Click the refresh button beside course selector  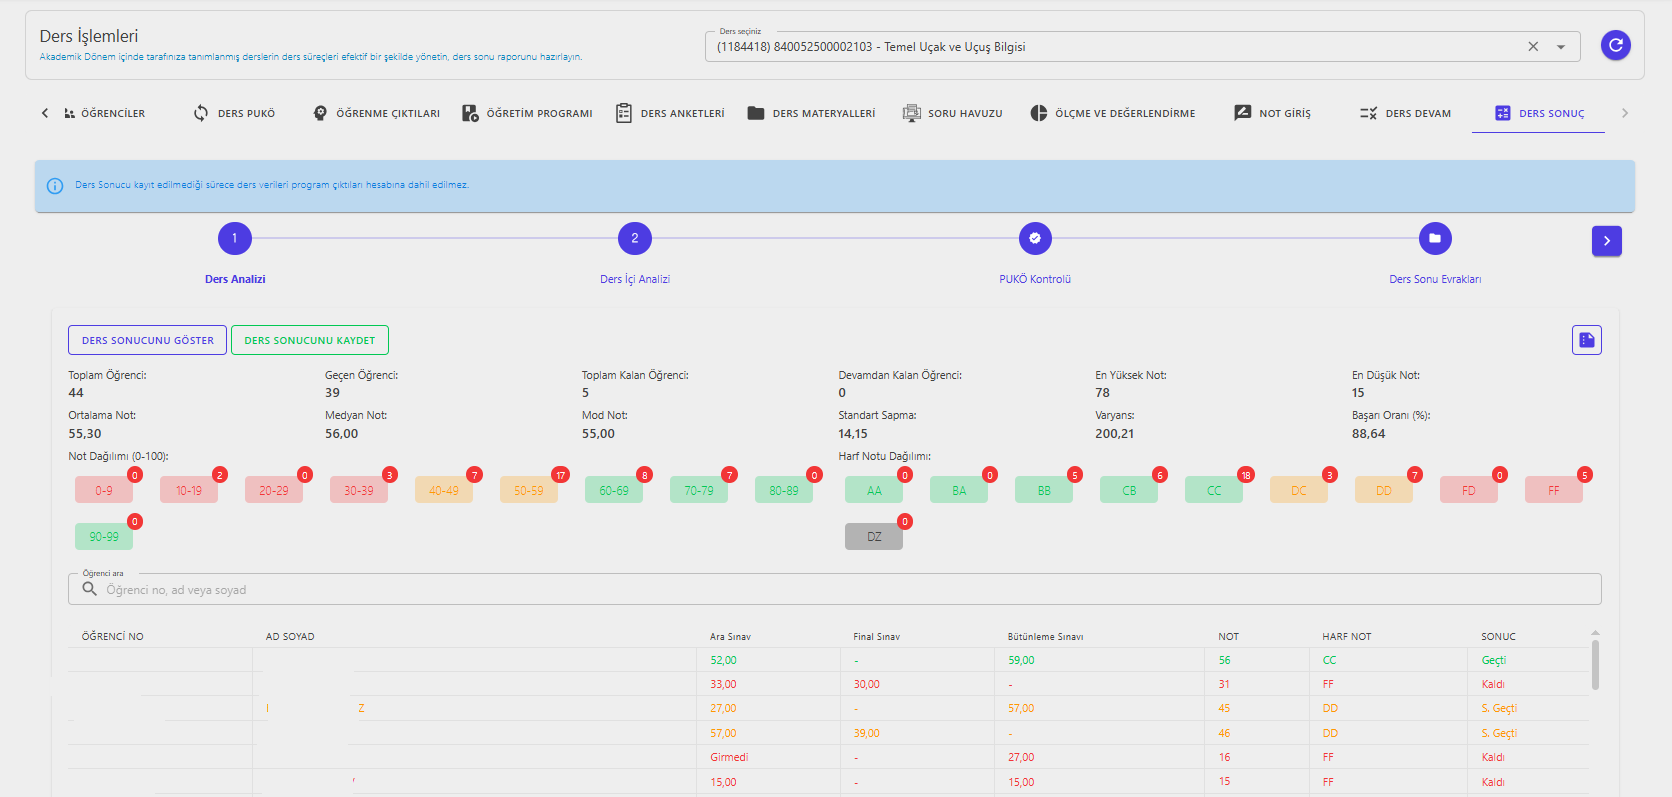tap(1615, 45)
